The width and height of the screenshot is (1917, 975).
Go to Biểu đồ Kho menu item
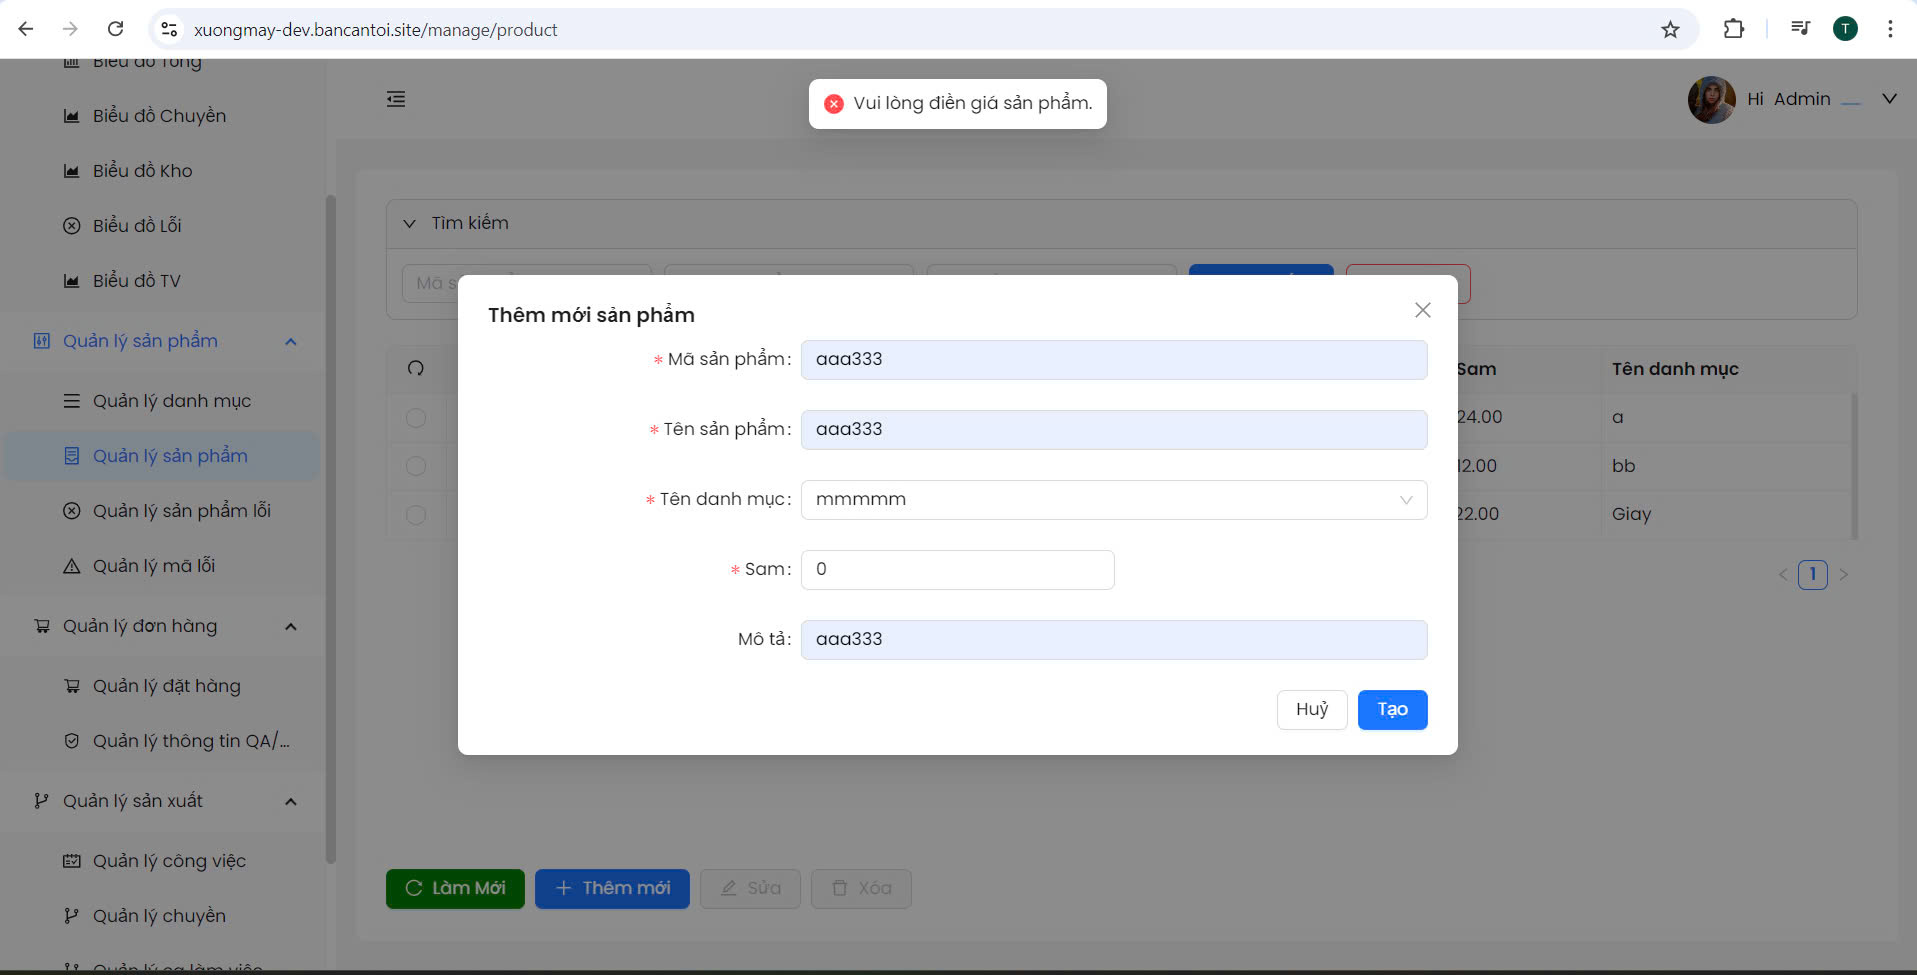142,171
